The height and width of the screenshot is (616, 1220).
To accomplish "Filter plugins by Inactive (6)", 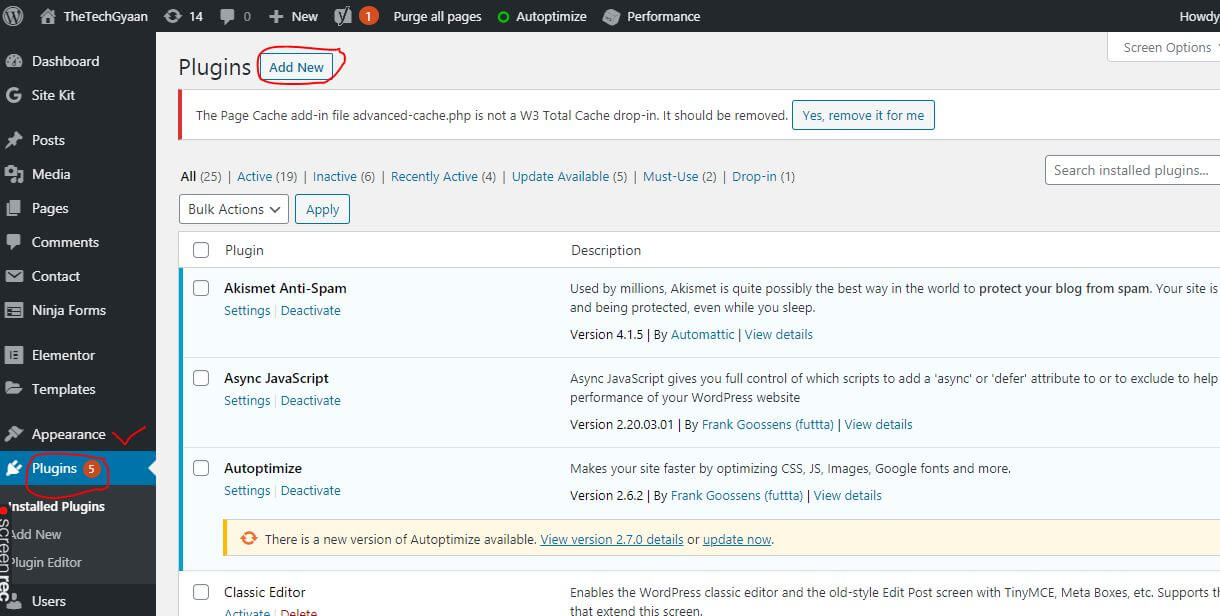I will pyautogui.click(x=344, y=176).
